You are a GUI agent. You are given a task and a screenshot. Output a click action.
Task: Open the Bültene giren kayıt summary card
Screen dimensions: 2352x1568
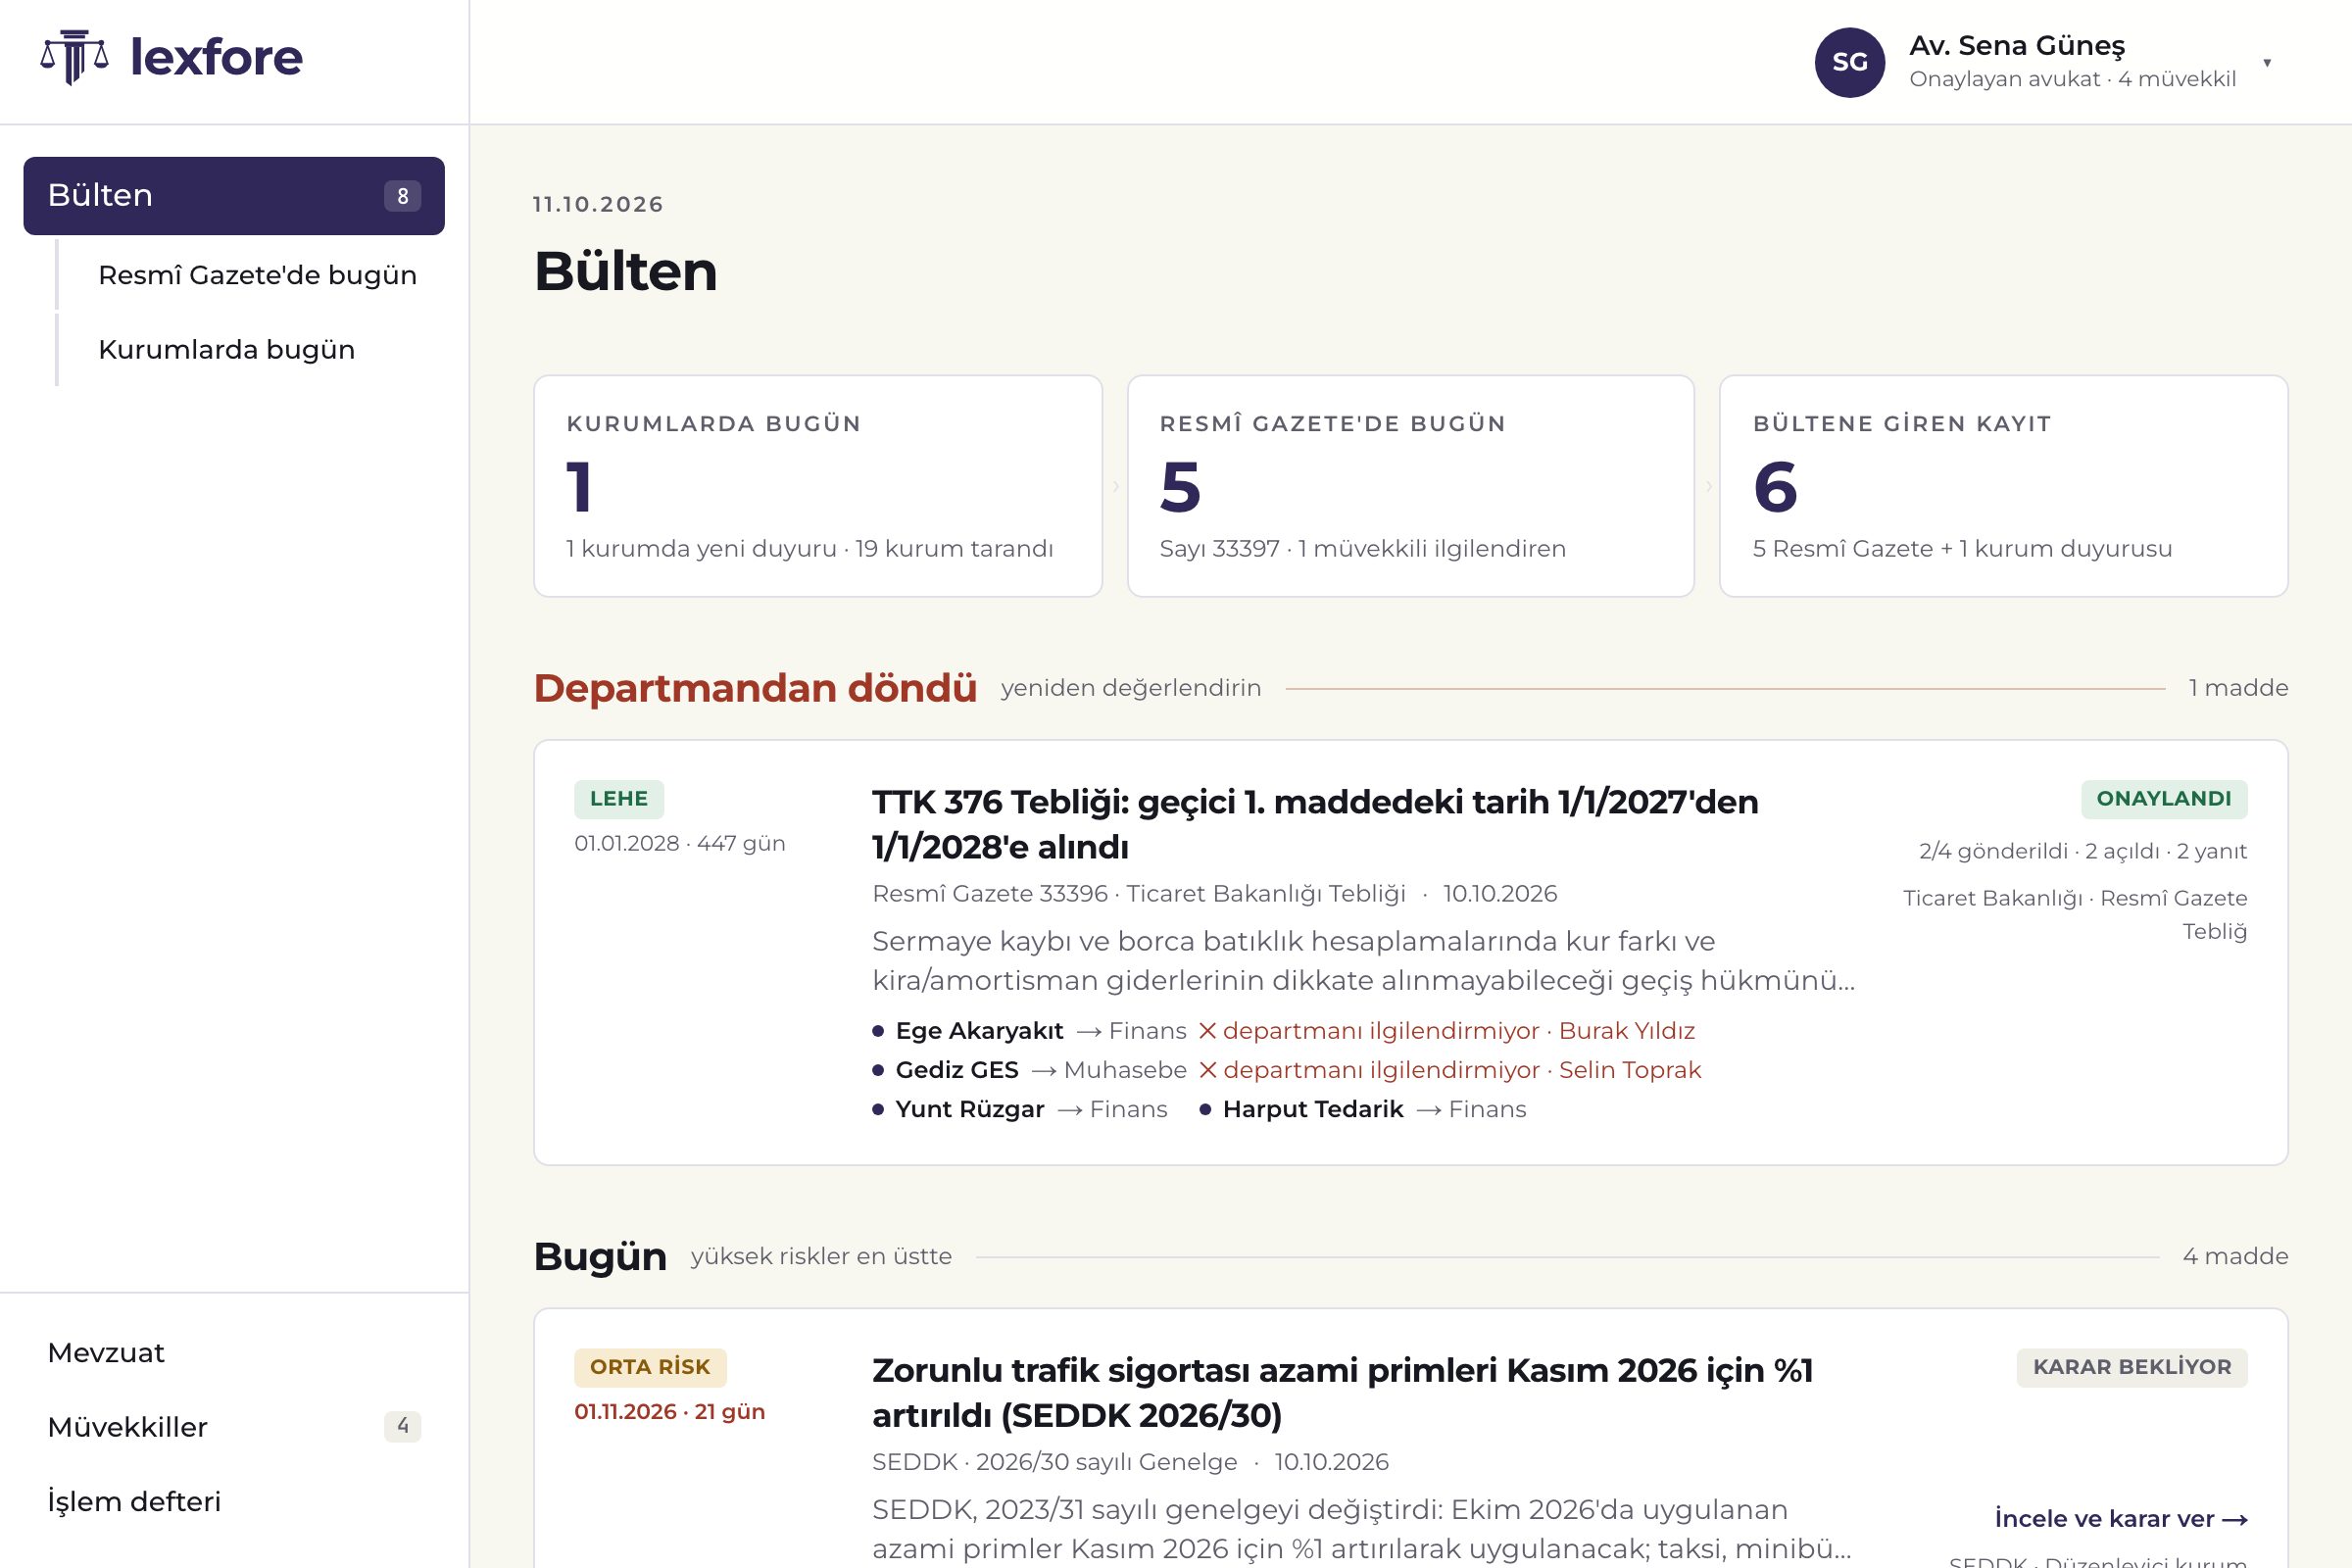coord(2004,486)
